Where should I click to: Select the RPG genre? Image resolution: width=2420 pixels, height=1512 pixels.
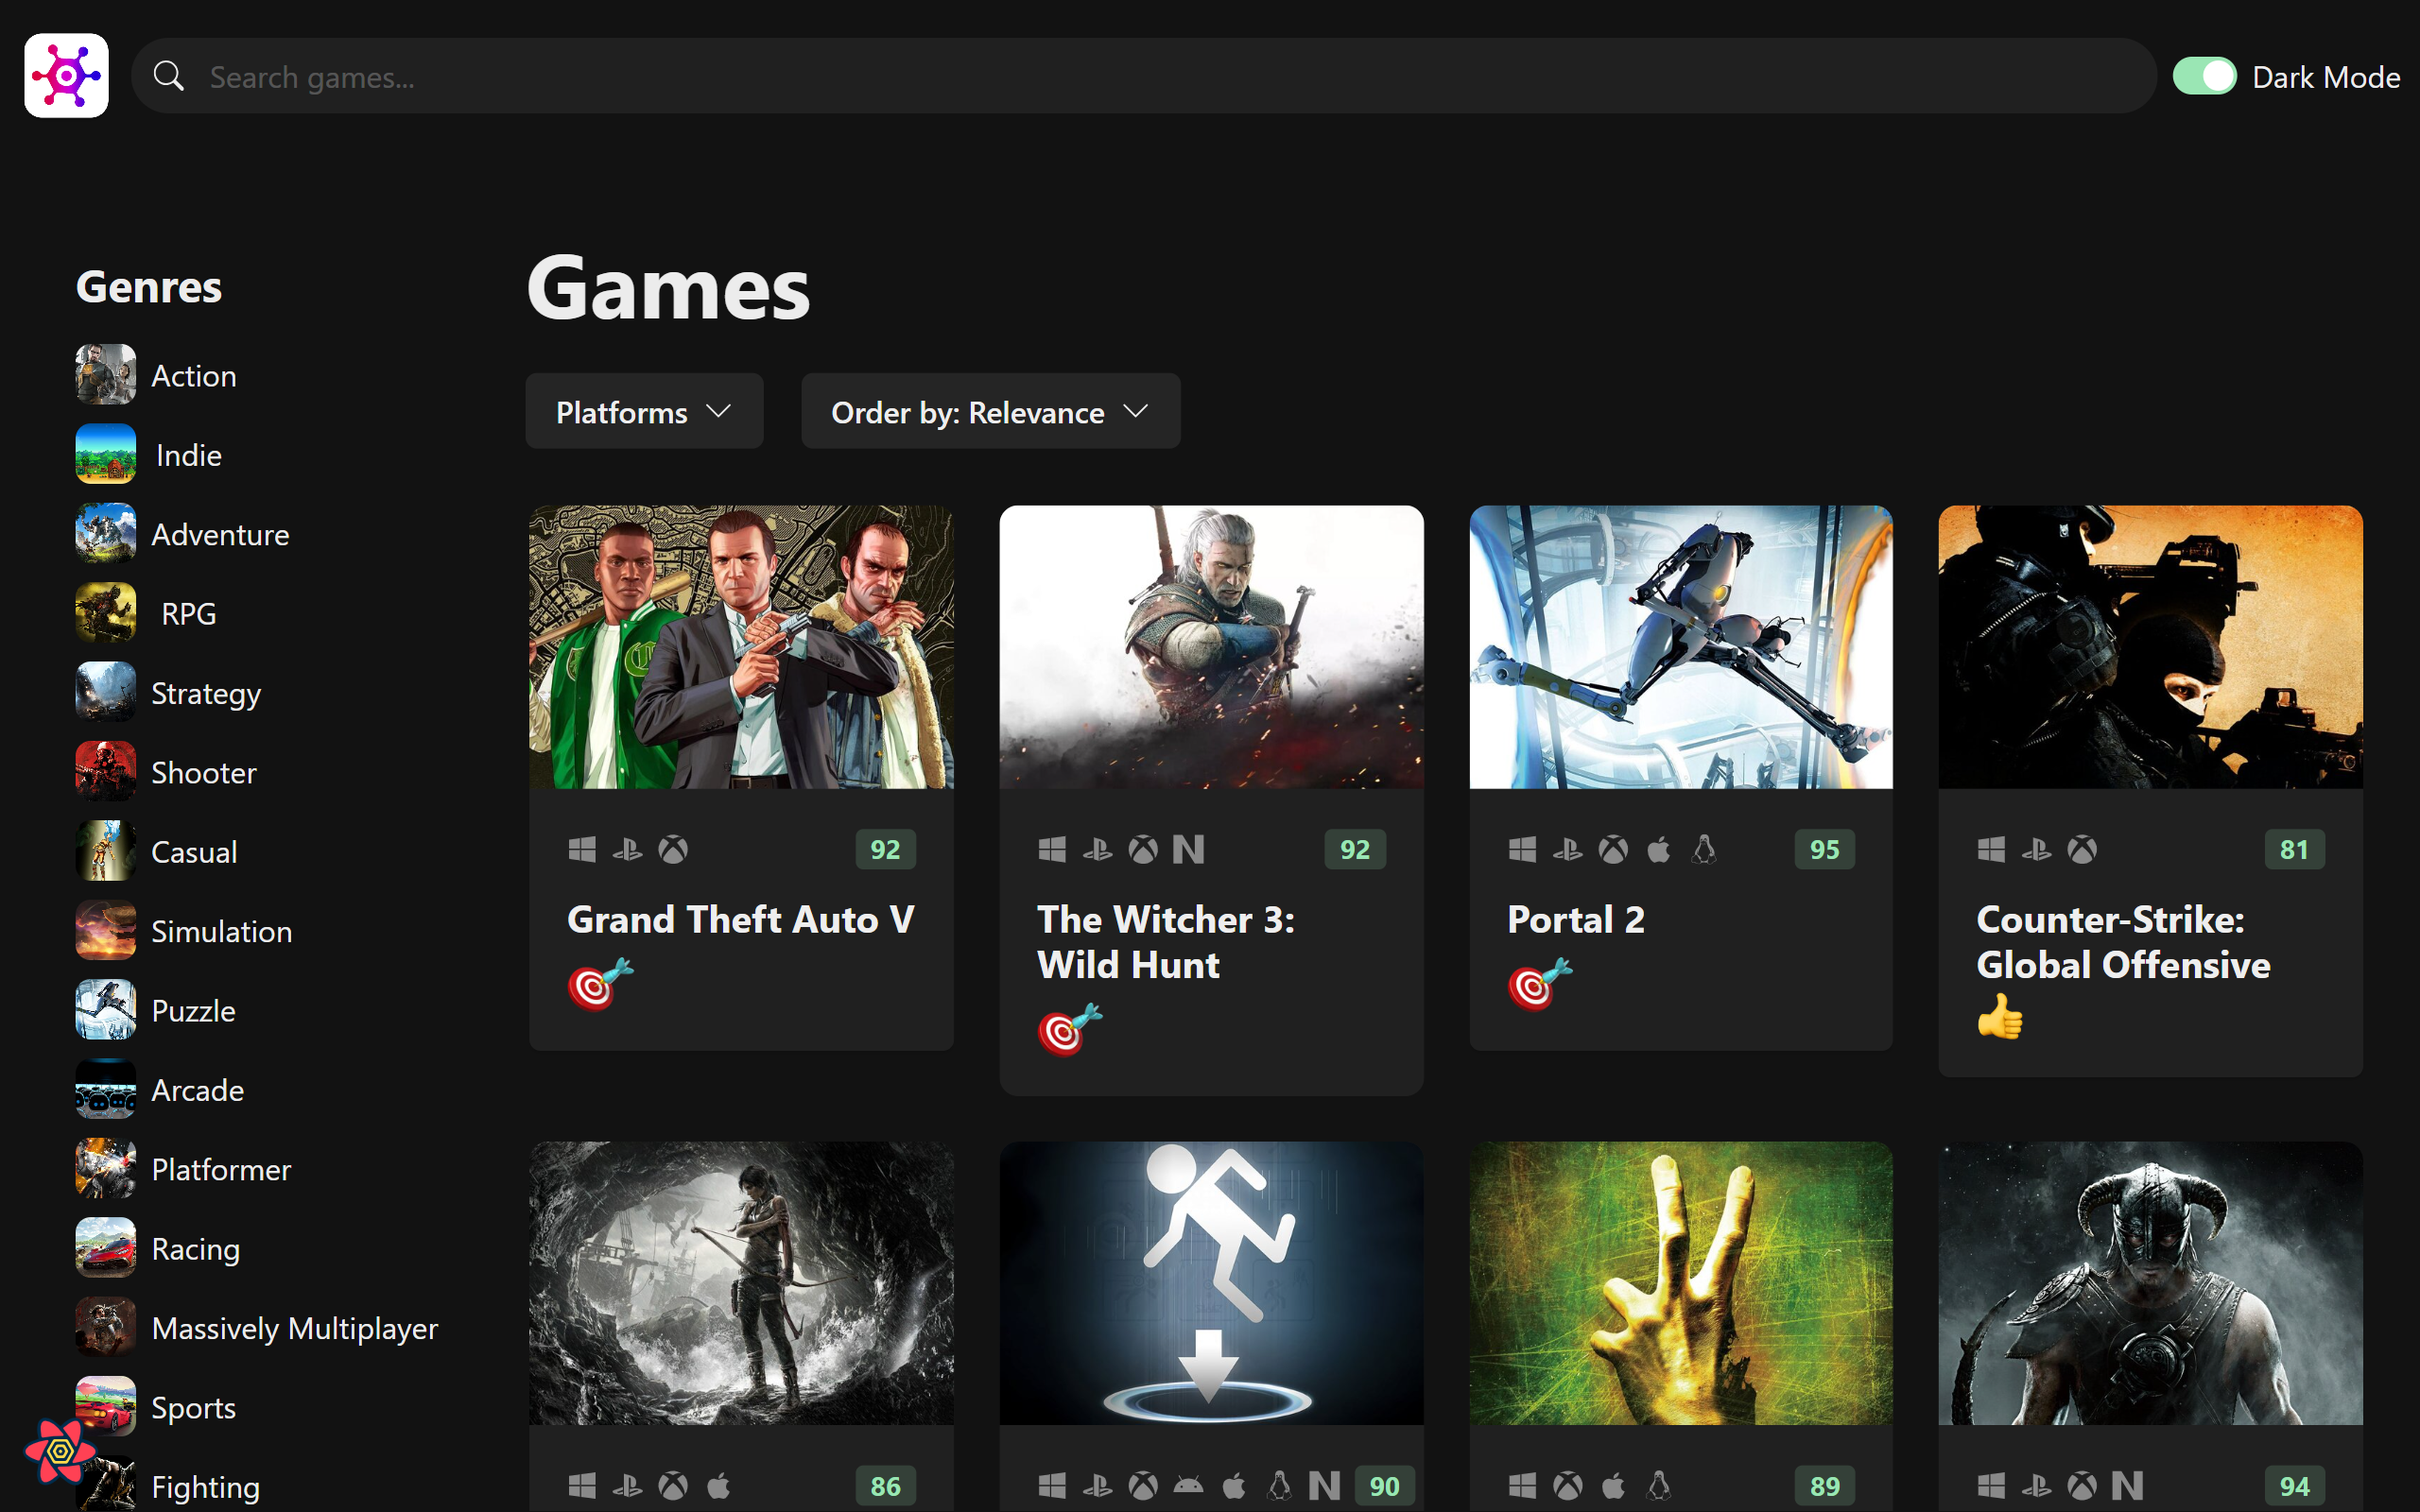tap(189, 614)
